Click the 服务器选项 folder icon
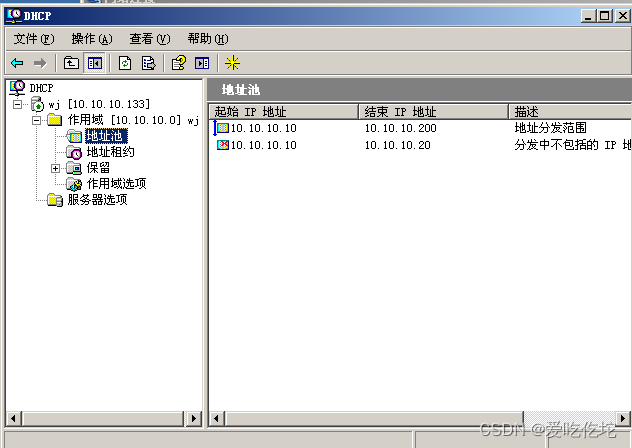This screenshot has height=448, width=632. point(55,200)
